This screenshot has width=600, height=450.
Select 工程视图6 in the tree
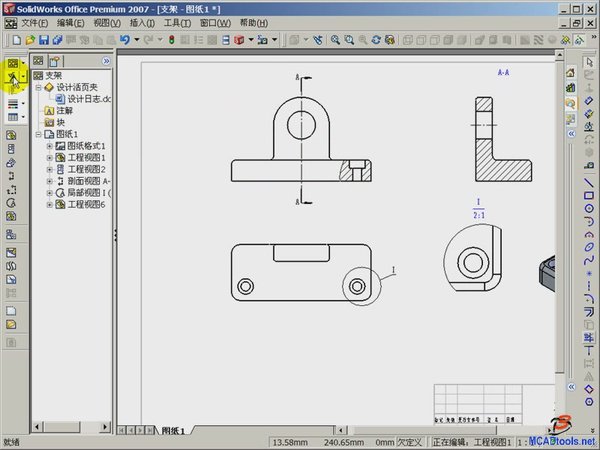pyautogui.click(x=86, y=204)
